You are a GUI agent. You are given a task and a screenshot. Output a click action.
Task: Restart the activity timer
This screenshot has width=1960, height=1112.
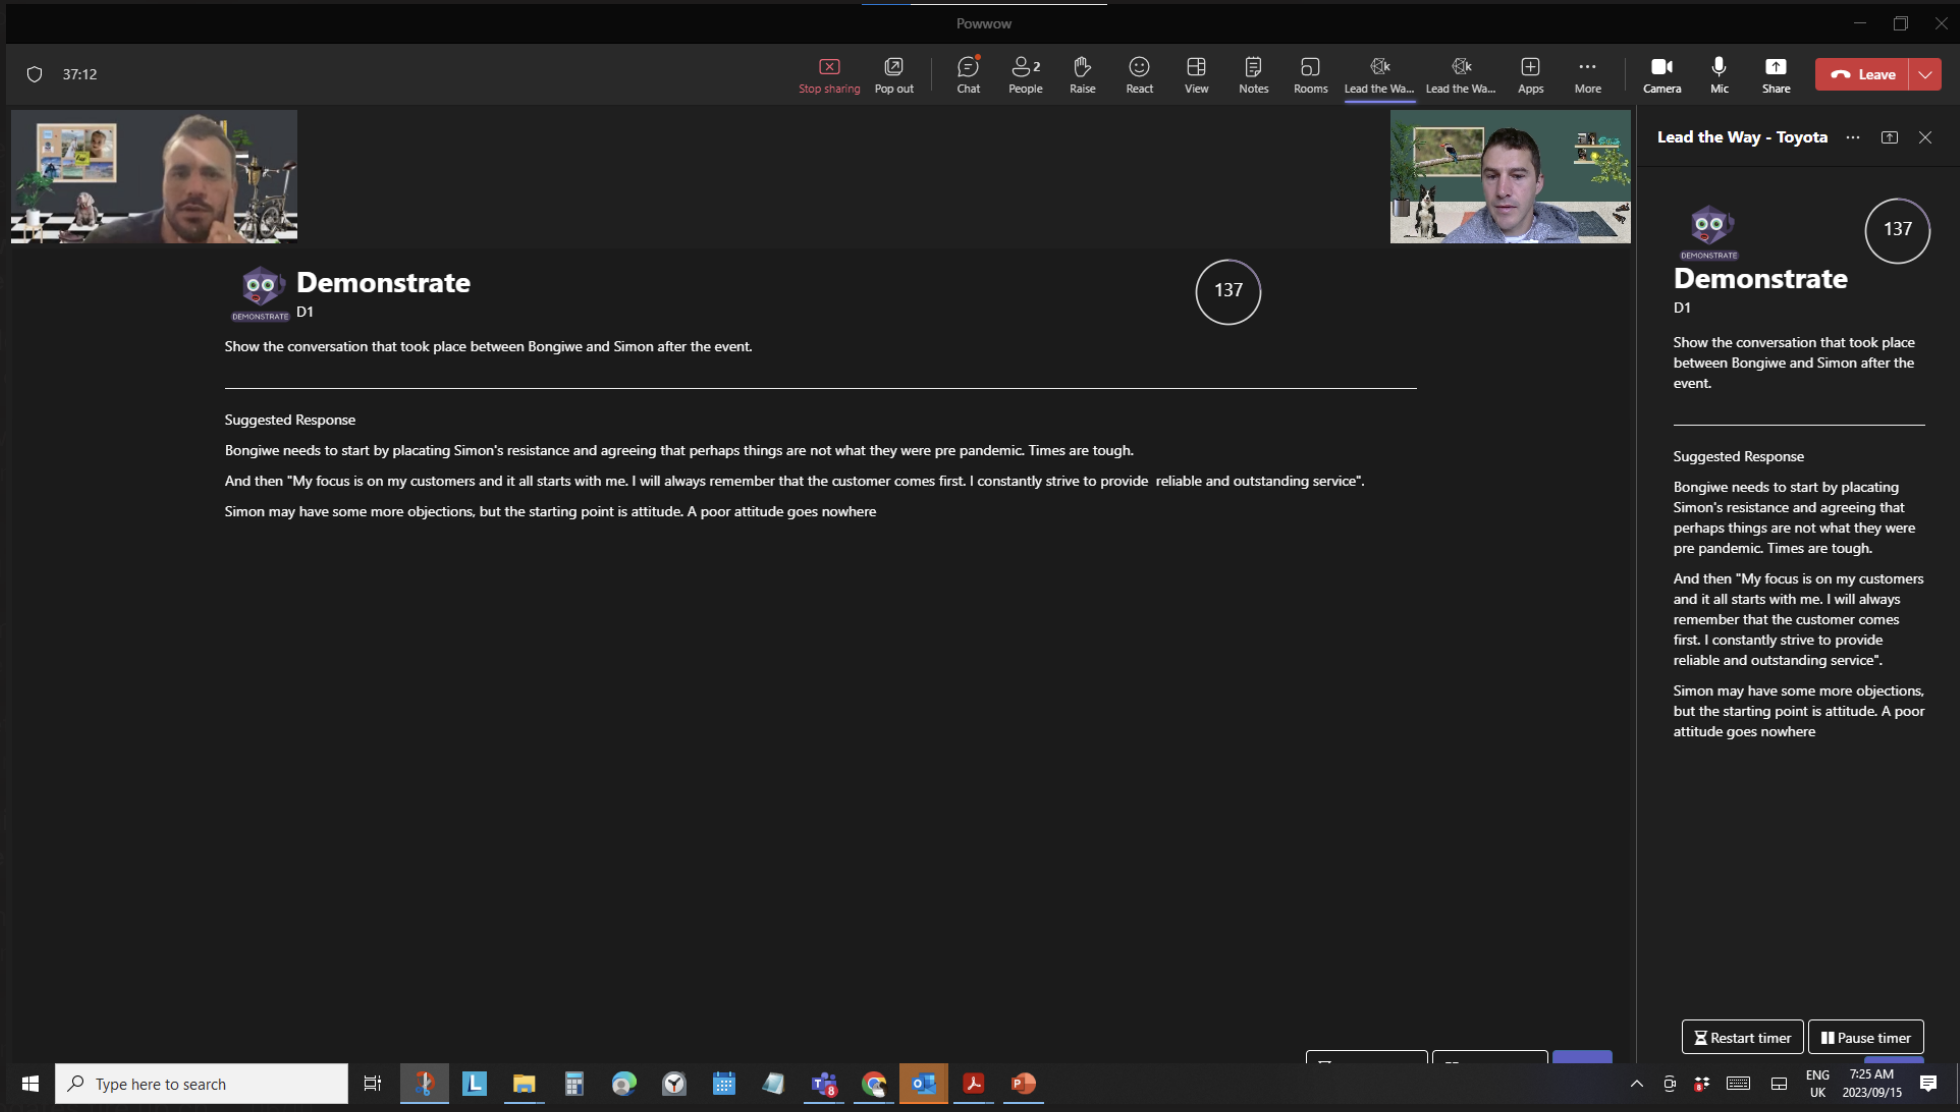(1742, 1037)
